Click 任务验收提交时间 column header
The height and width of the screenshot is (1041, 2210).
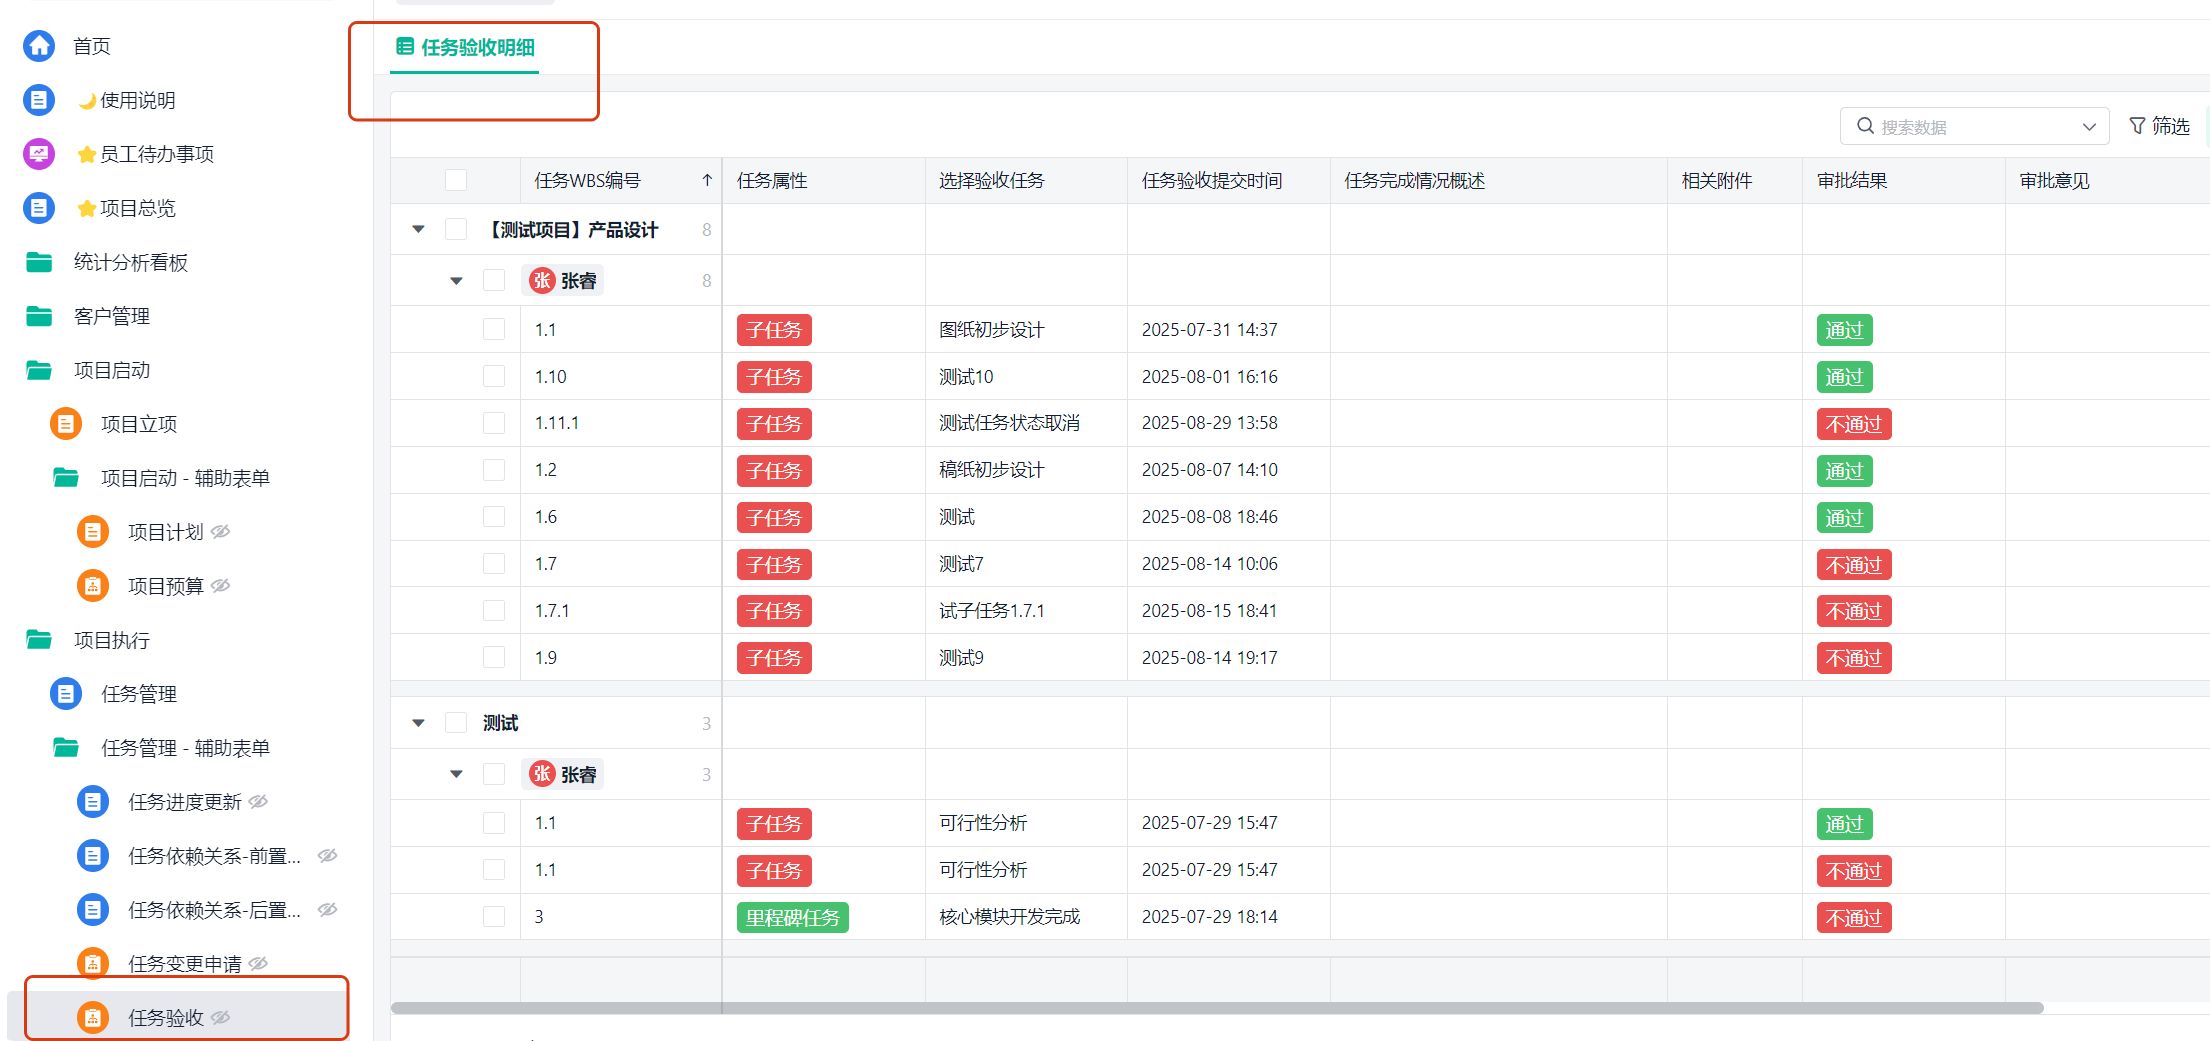pos(1228,181)
